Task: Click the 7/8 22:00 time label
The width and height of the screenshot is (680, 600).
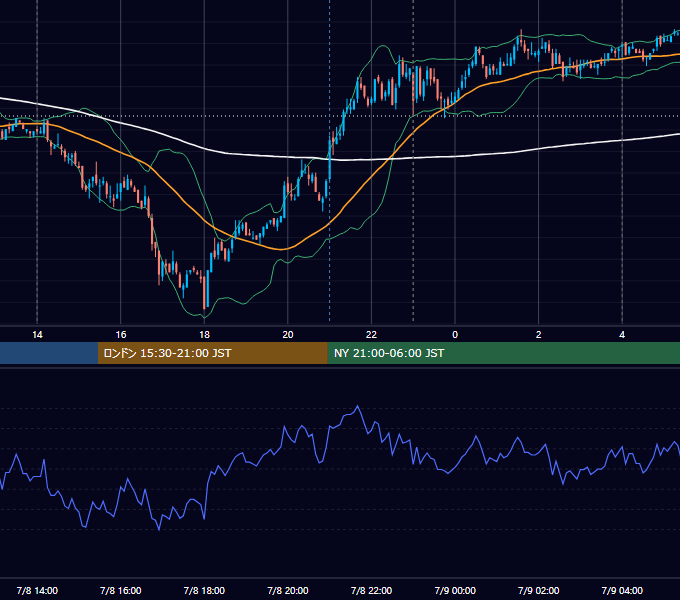Action: pyautogui.click(x=371, y=590)
